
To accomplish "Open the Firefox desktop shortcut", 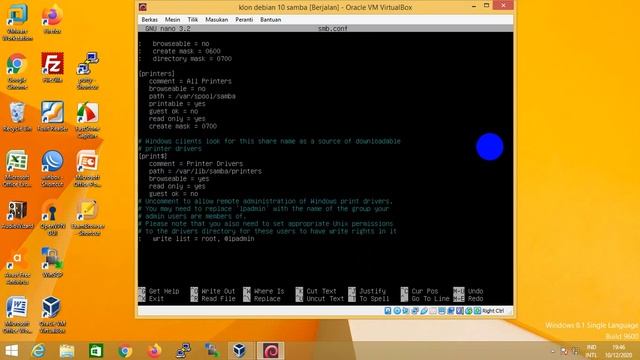I will point(52,19).
